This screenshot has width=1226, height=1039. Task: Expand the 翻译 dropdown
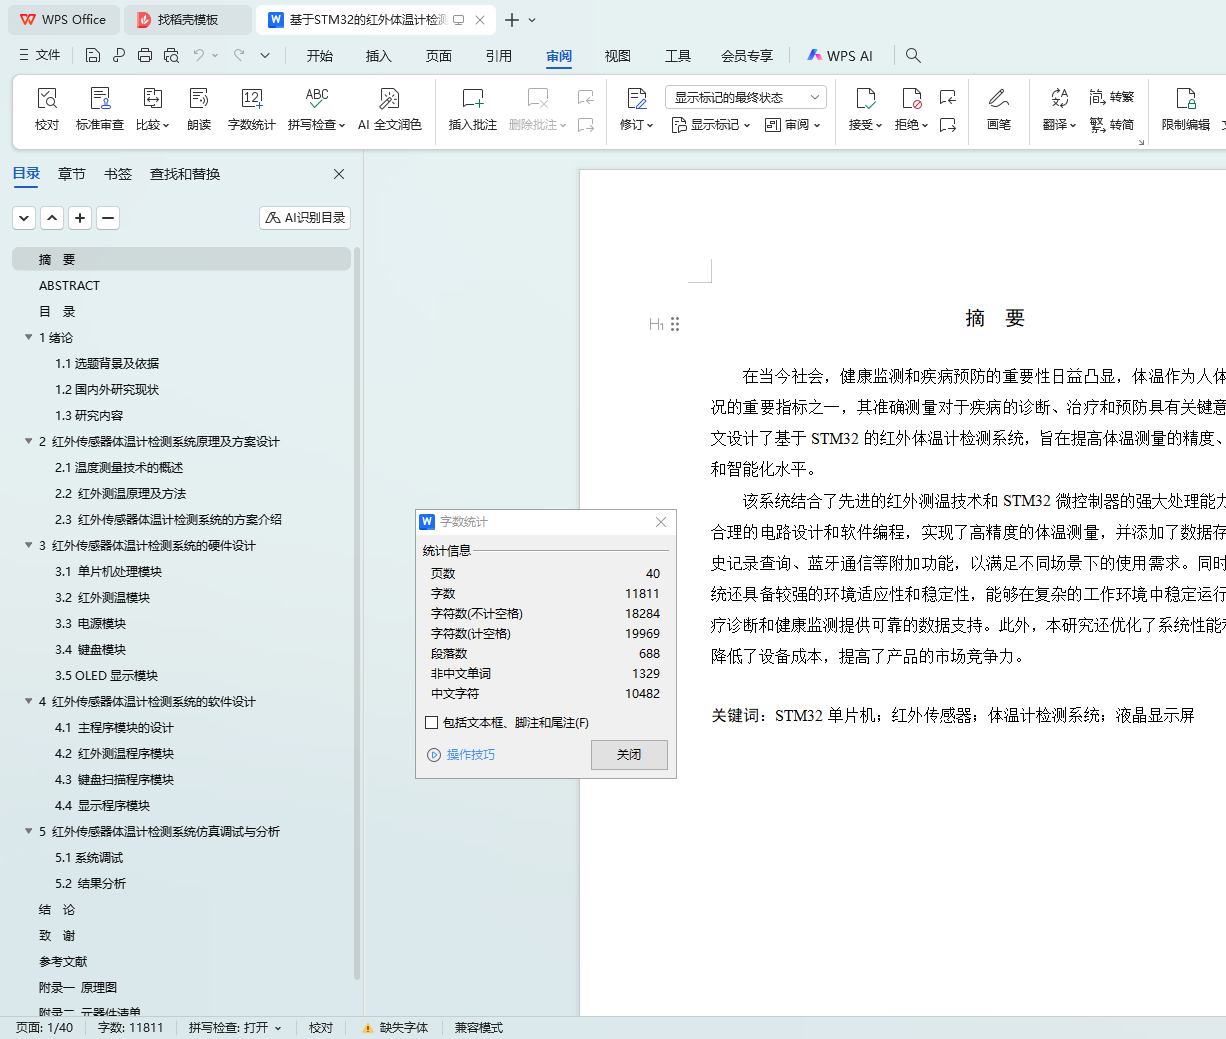click(x=1073, y=126)
